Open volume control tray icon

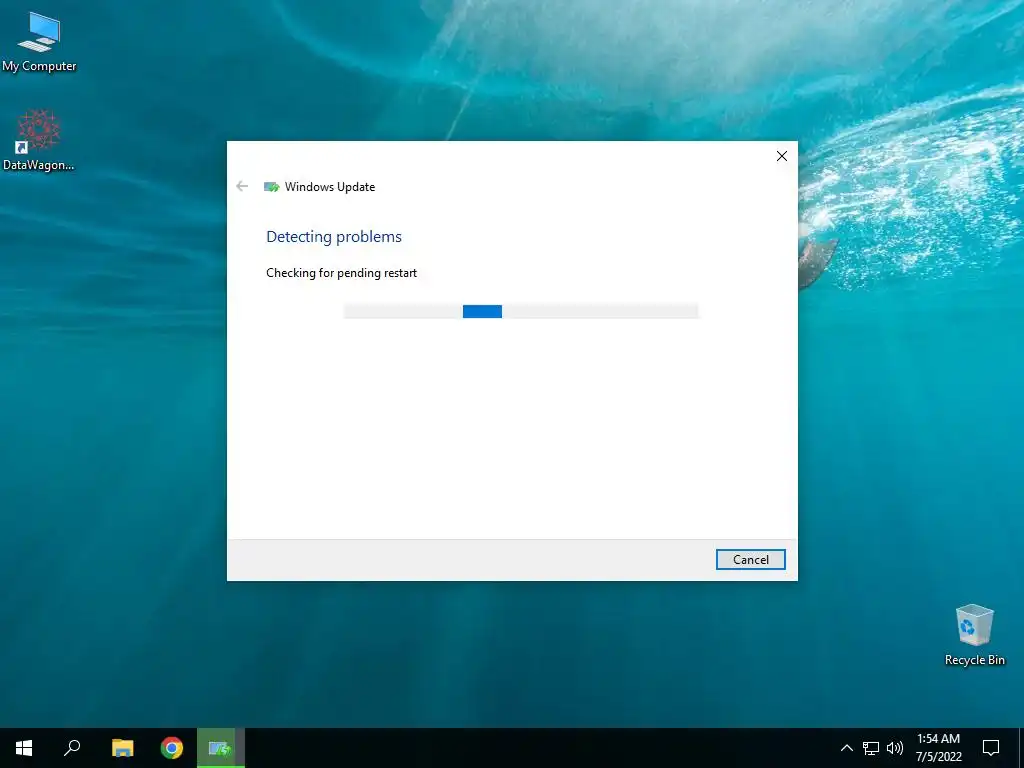pos(895,748)
